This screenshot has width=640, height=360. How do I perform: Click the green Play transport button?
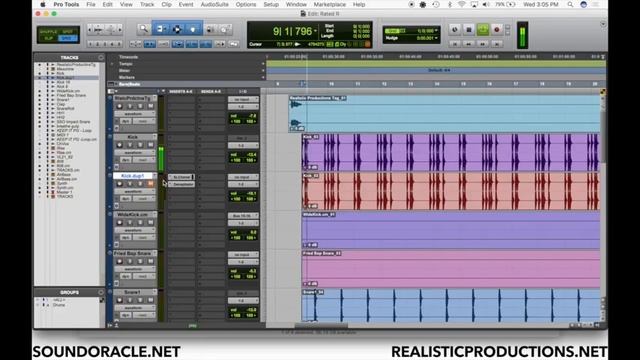(x=483, y=29)
